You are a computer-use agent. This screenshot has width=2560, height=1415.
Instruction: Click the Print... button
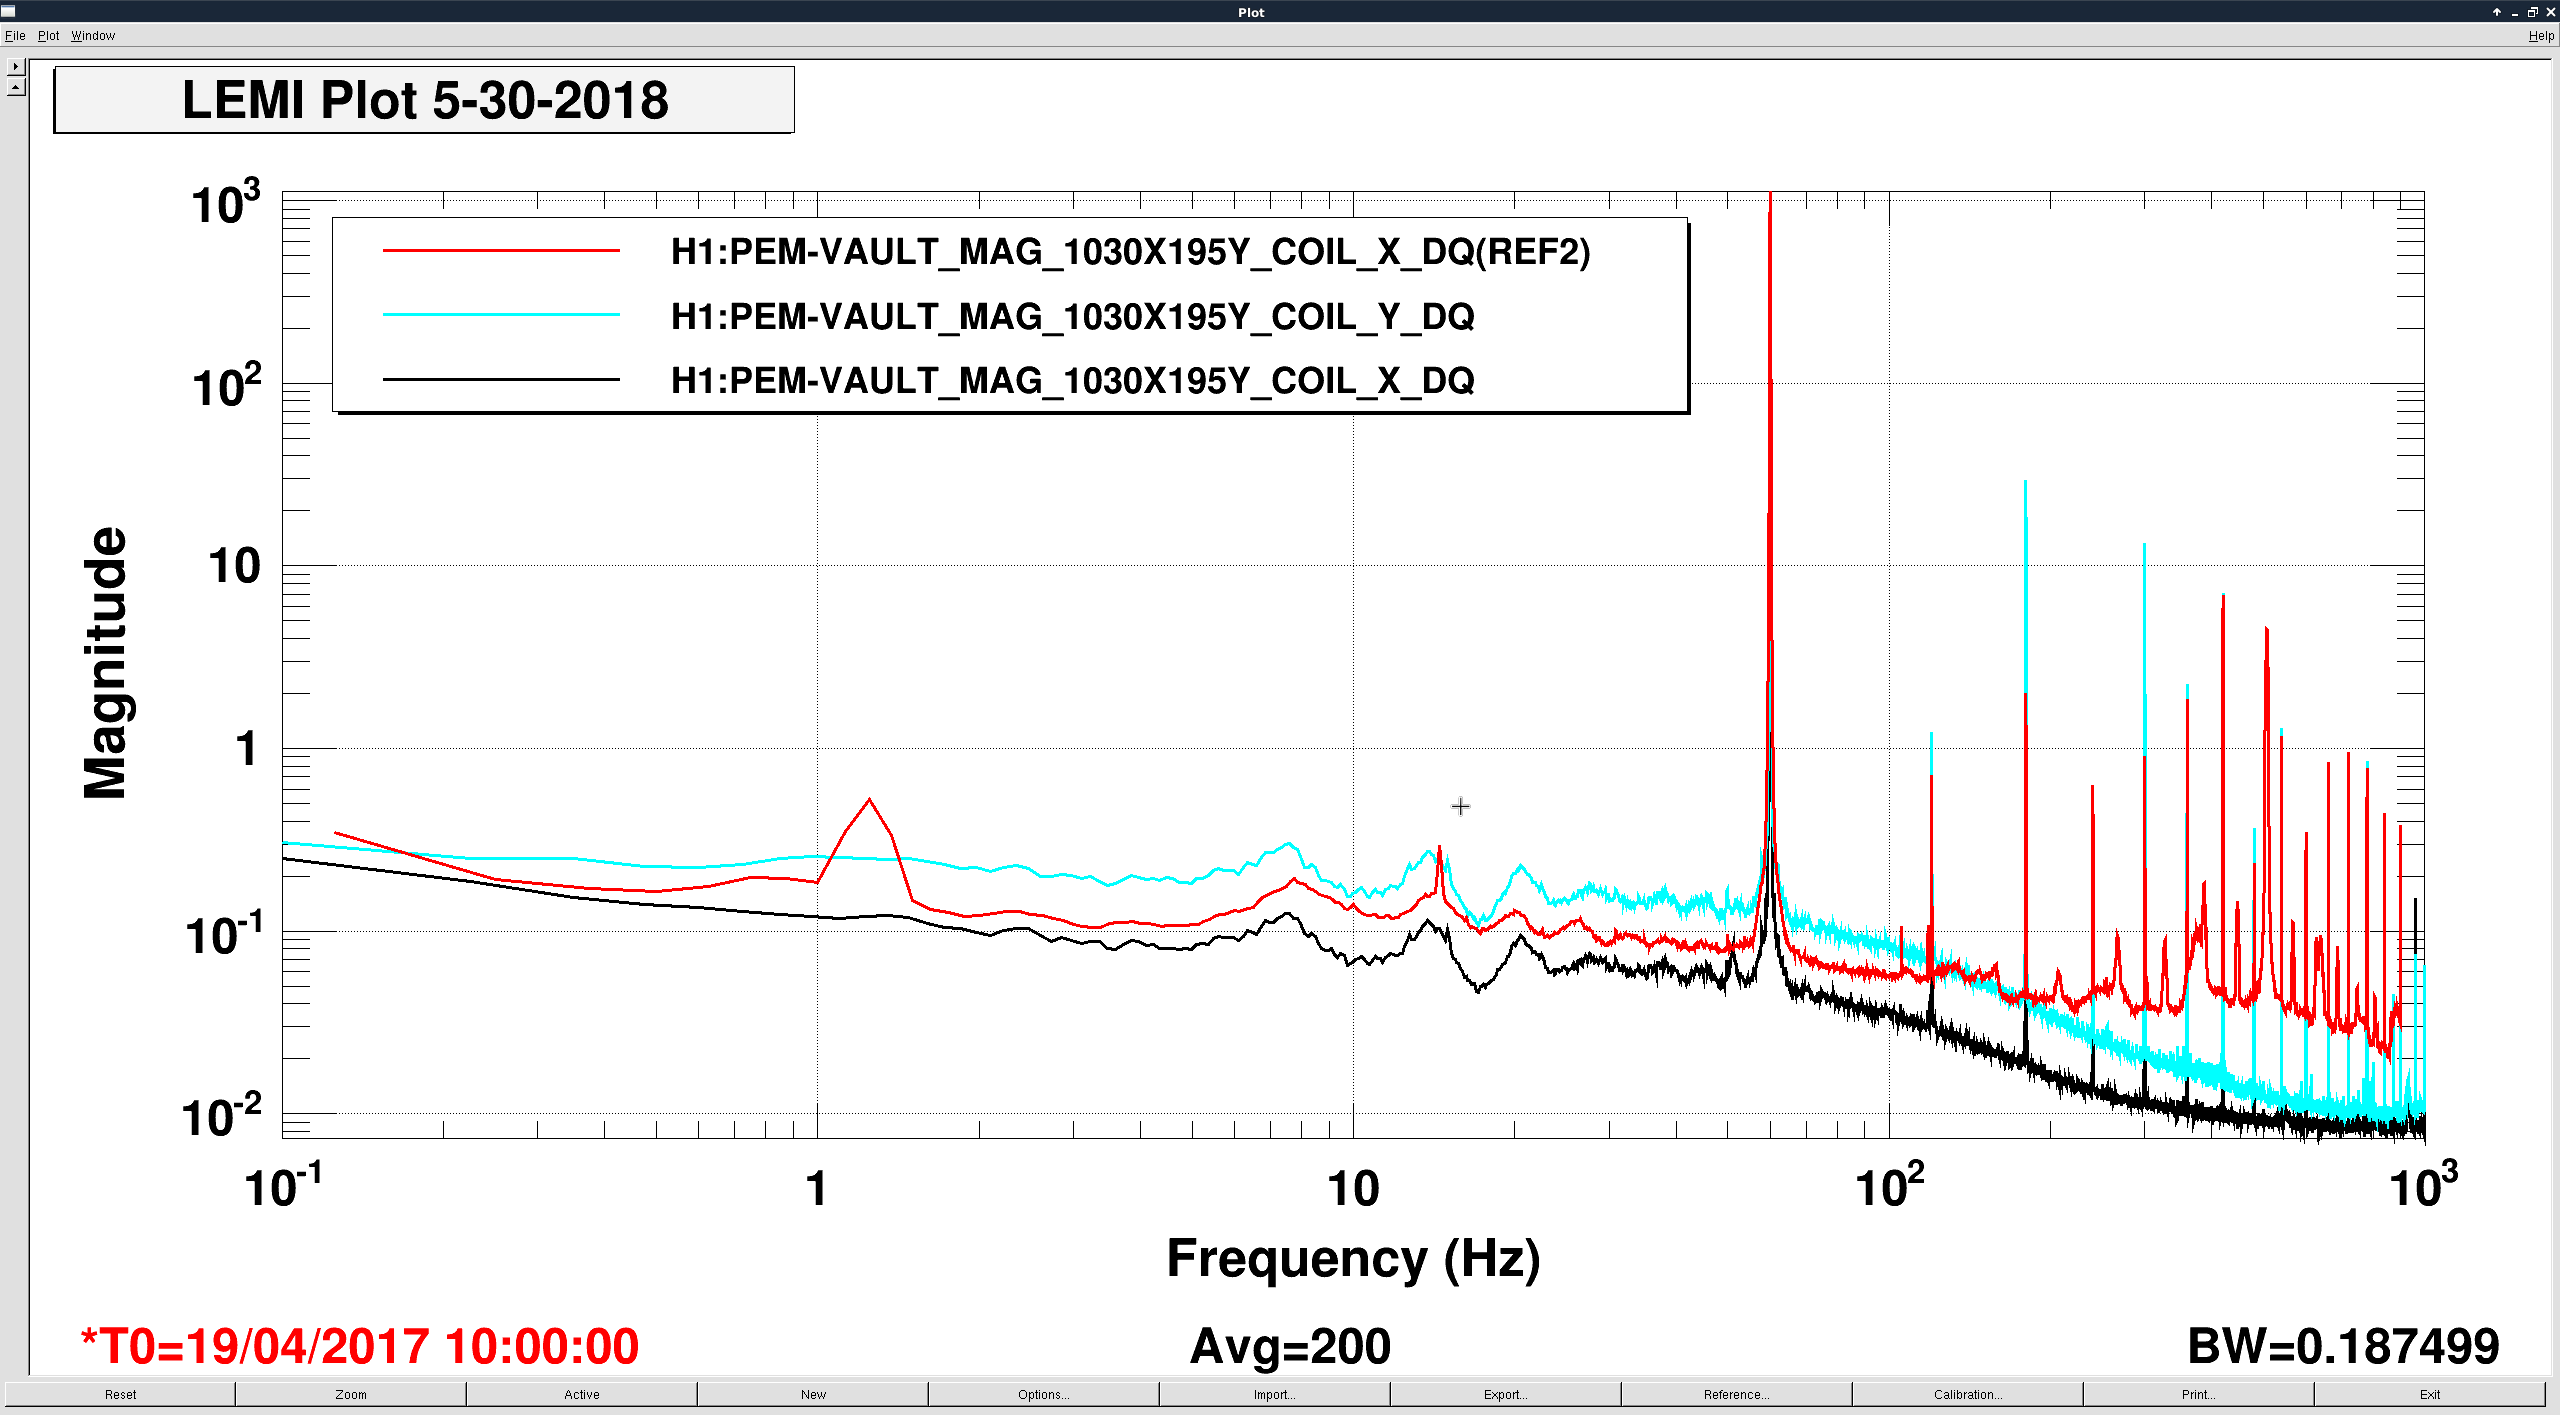point(2198,1394)
